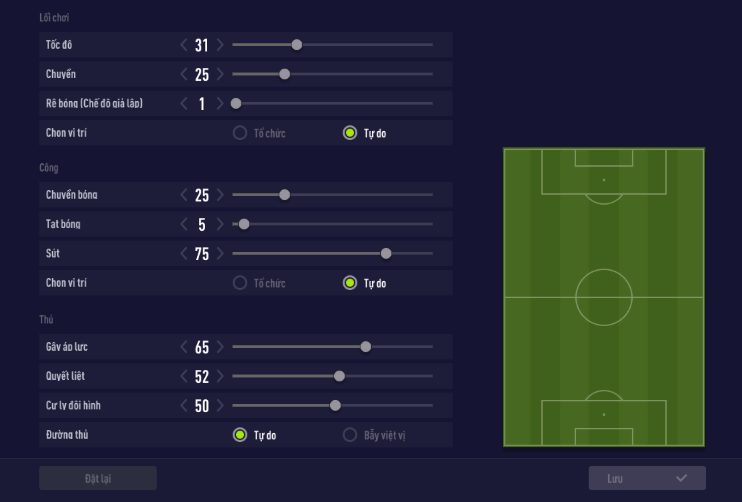The image size is (742, 502).
Task: Click the Sút slider handle
Action: [386, 254]
